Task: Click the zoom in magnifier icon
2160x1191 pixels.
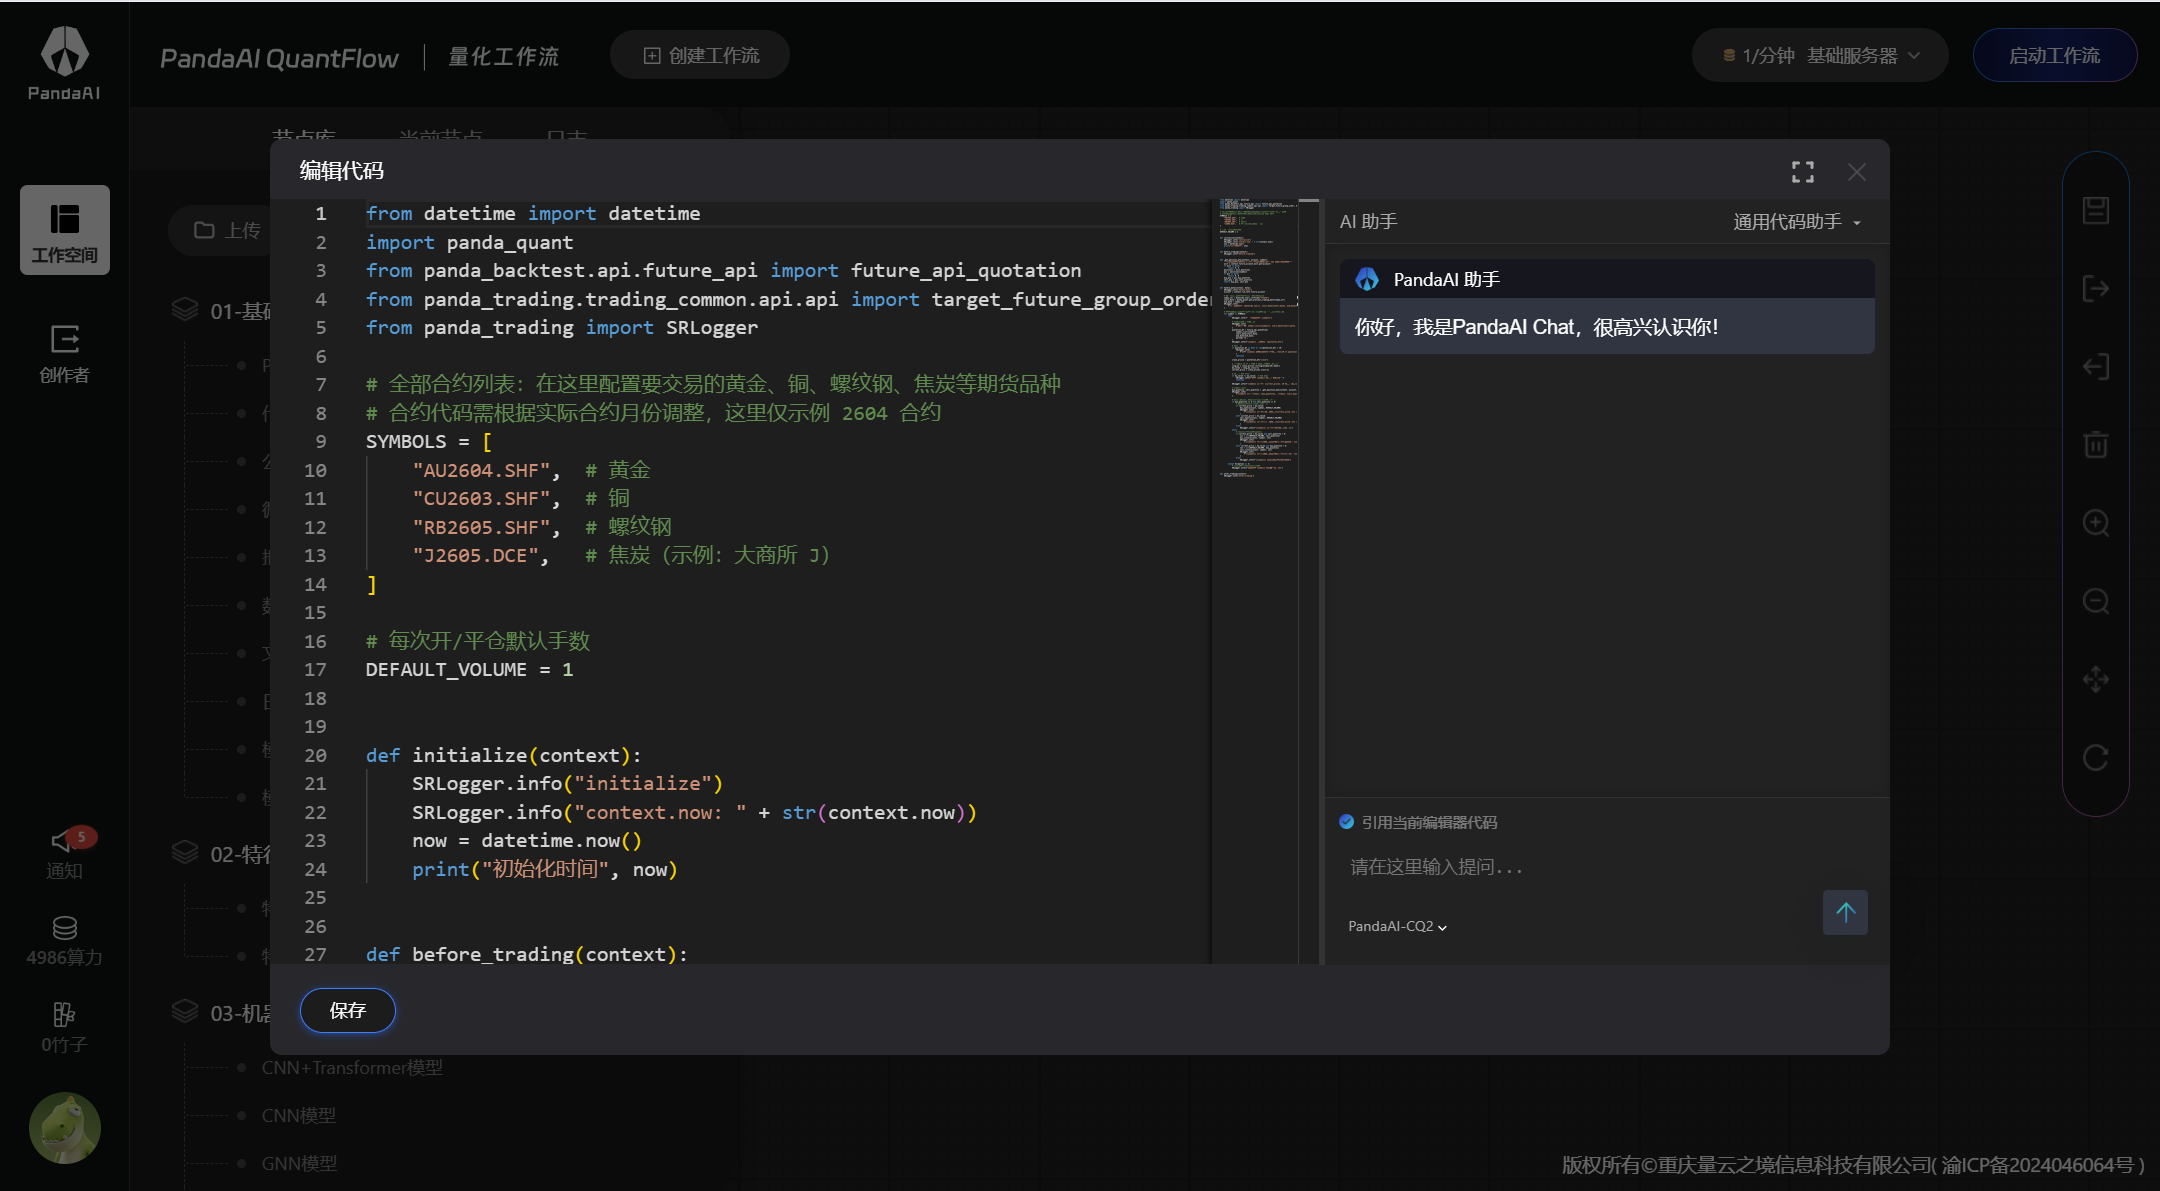Action: (x=2096, y=523)
